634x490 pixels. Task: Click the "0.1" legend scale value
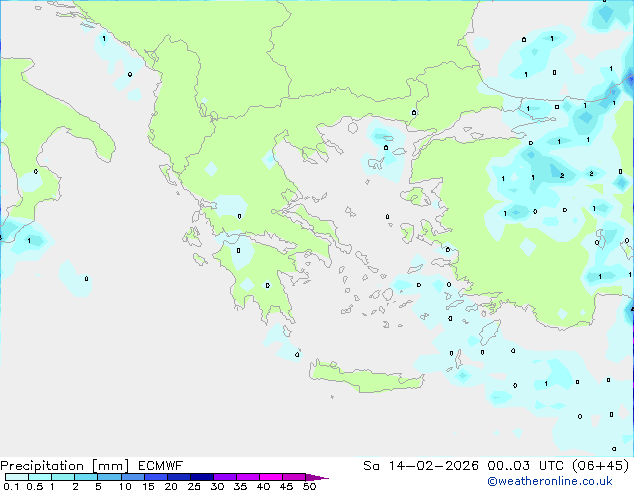11,486
